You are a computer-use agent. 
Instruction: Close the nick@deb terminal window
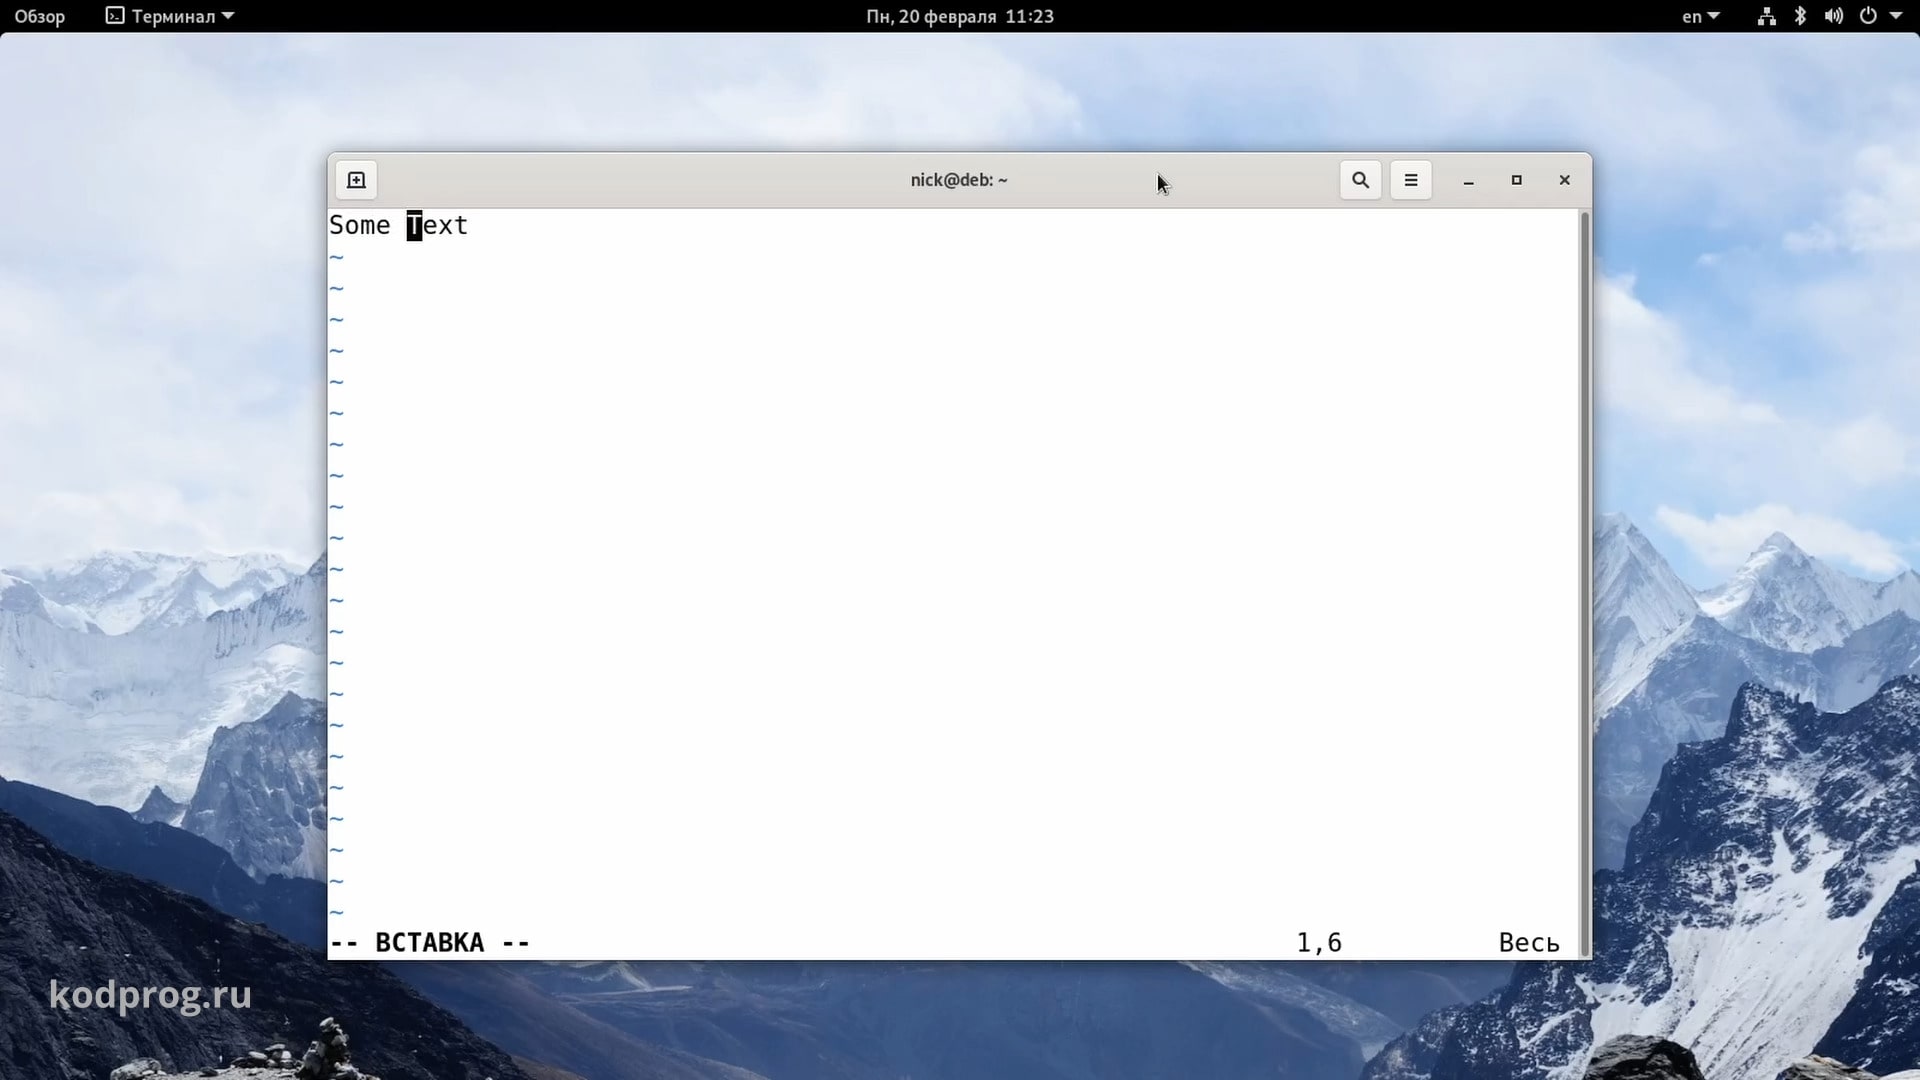pyautogui.click(x=1565, y=180)
